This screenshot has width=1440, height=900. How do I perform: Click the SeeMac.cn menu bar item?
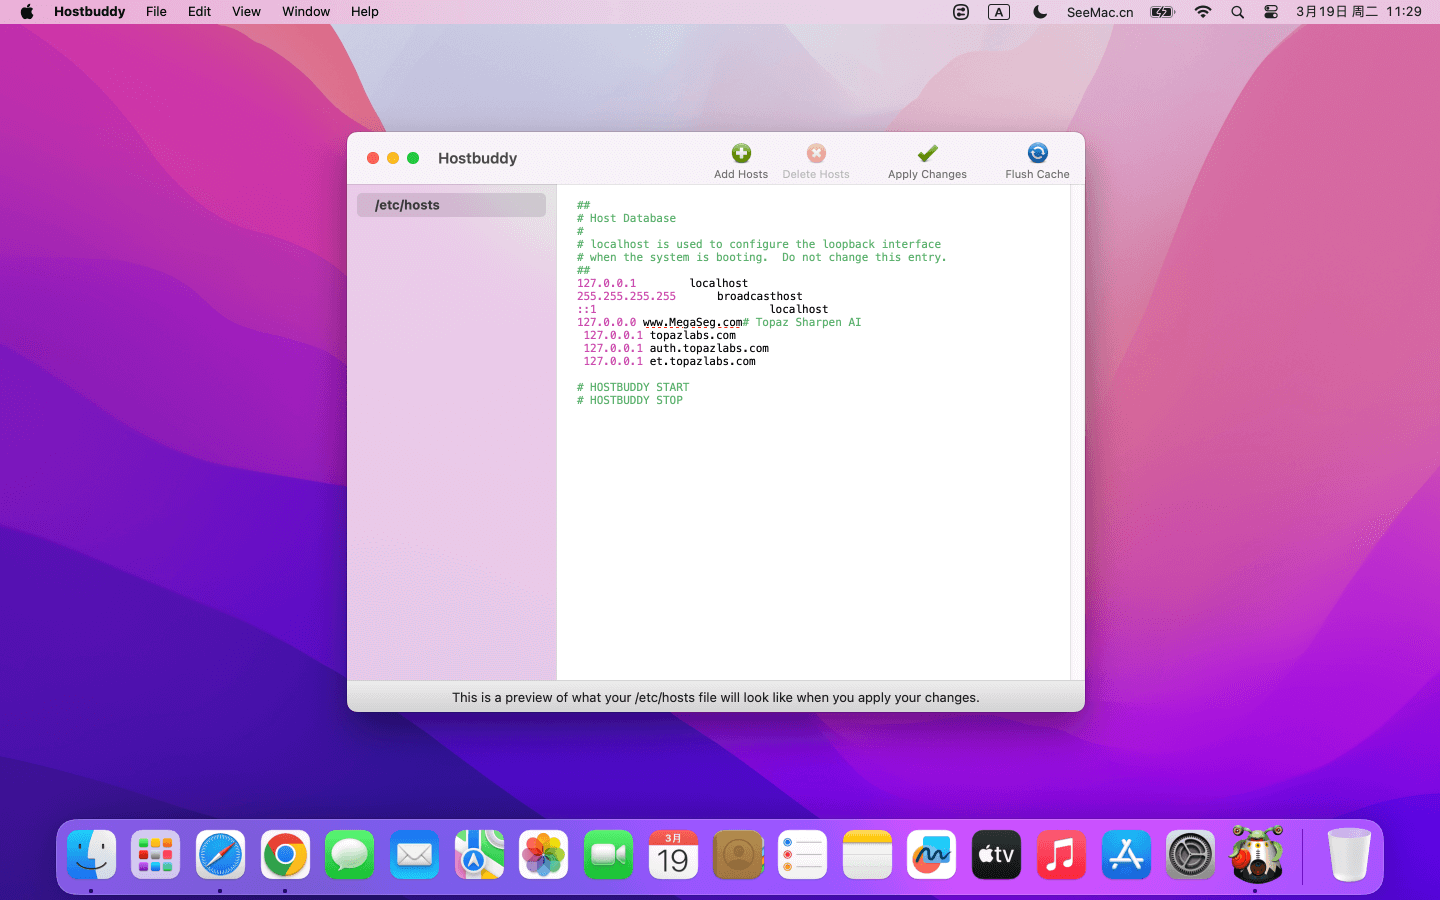[x=1100, y=12]
